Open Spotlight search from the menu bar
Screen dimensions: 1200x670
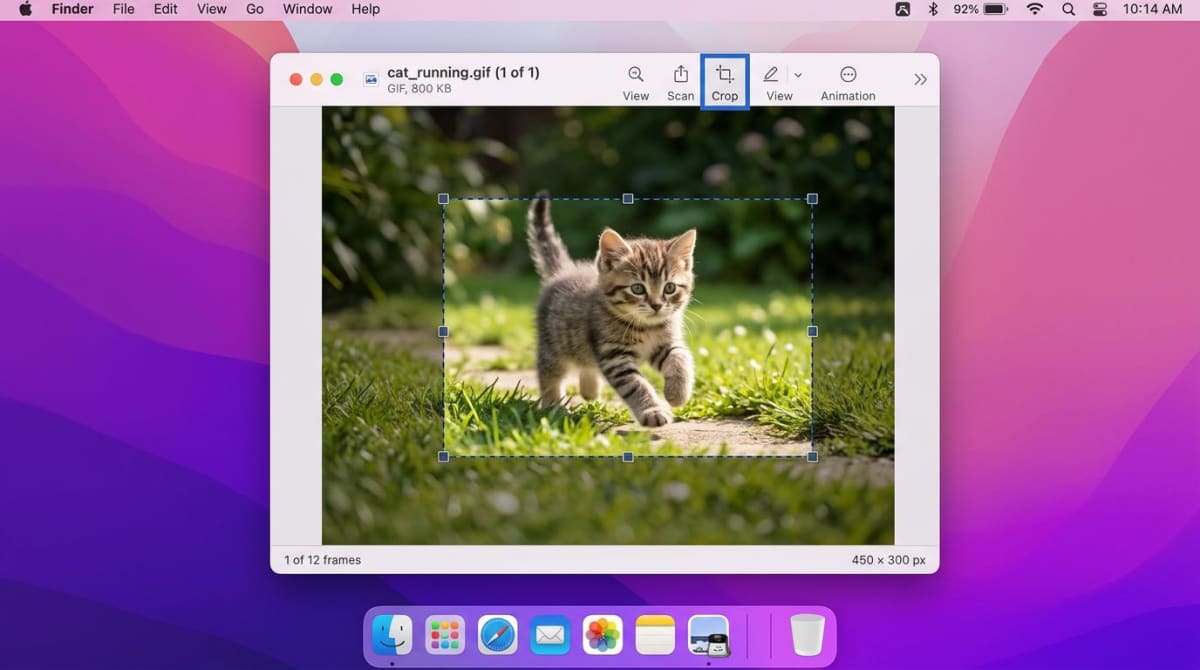1067,9
